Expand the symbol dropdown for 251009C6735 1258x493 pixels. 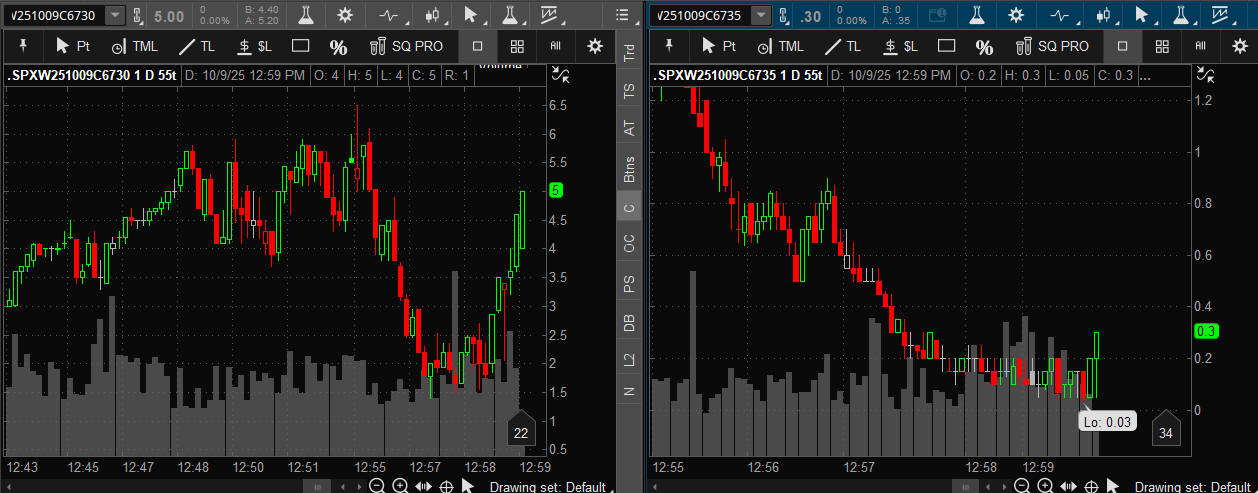point(762,16)
